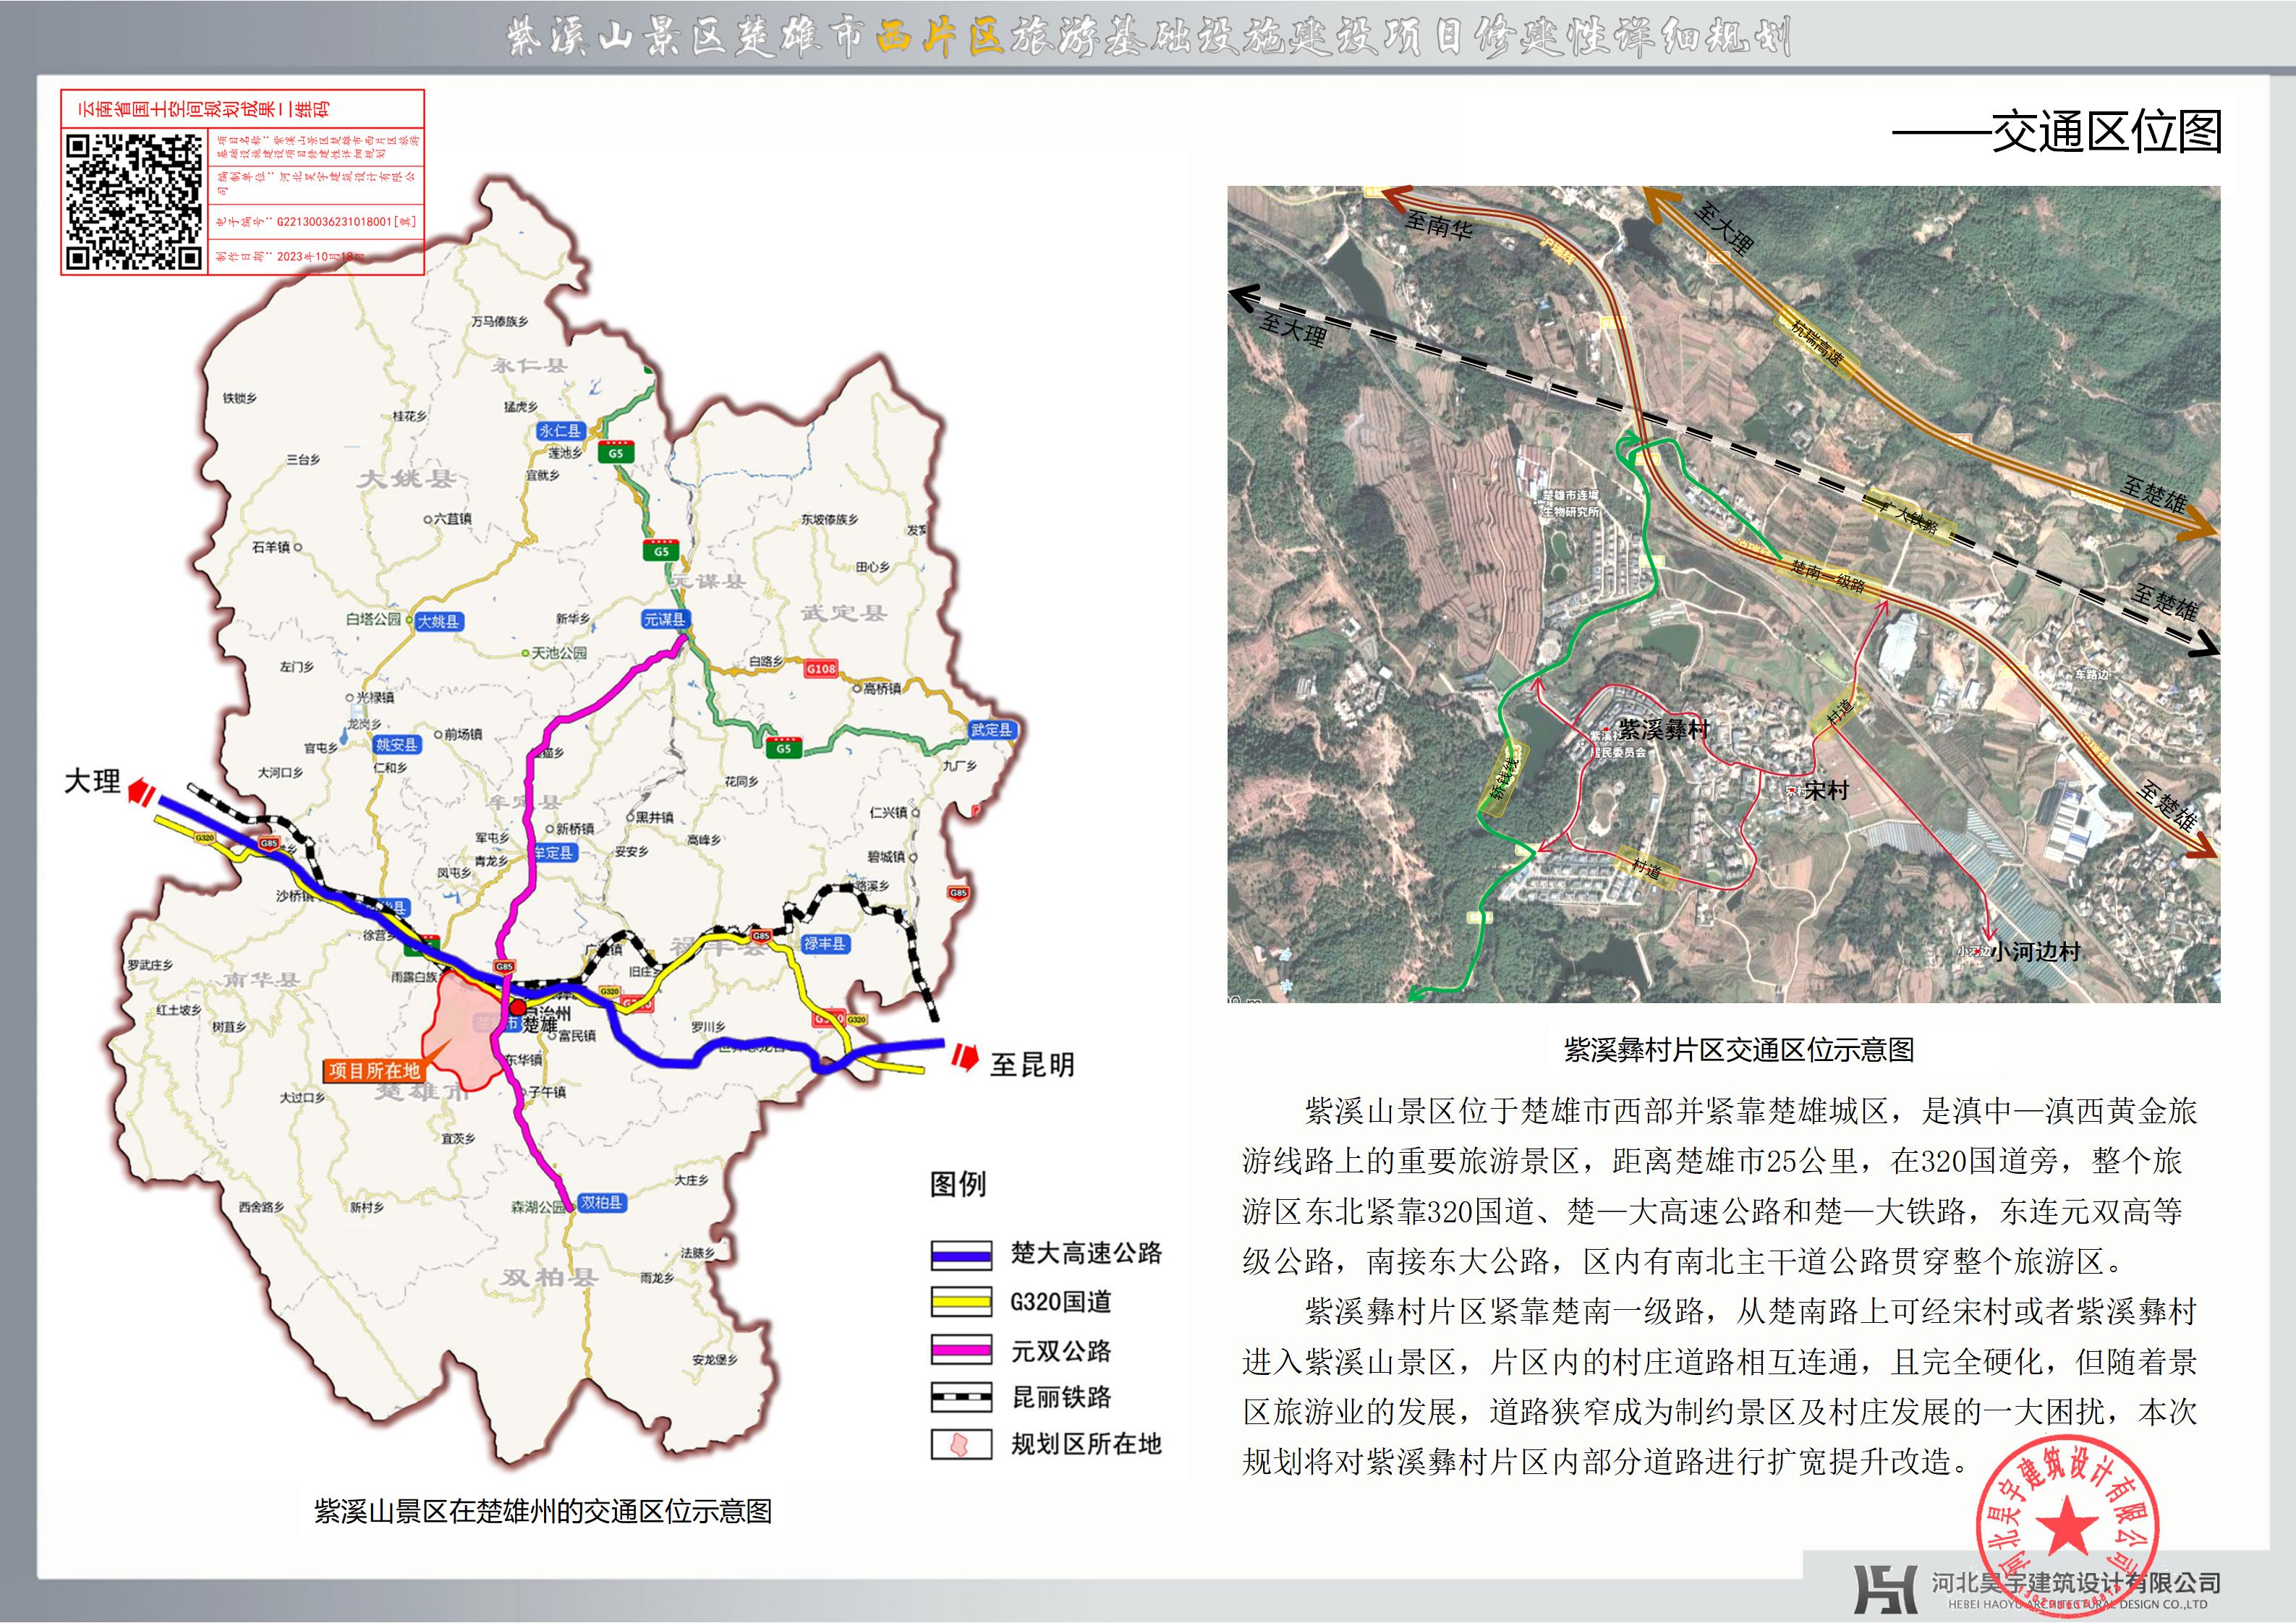Click the 紫溪彝村 label on satellite map

point(1663,730)
